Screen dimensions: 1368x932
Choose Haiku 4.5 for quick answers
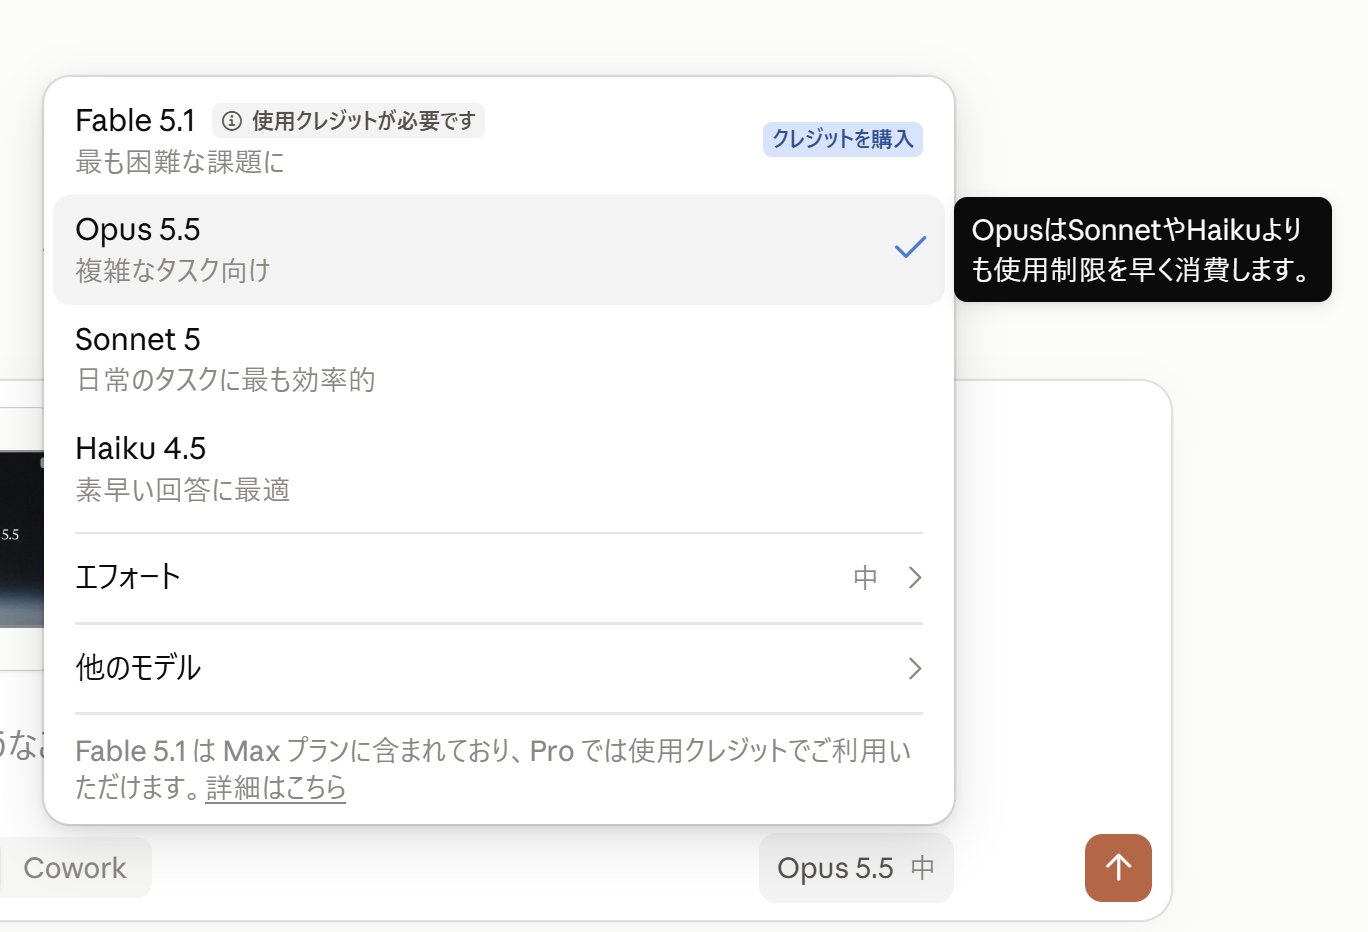(499, 469)
